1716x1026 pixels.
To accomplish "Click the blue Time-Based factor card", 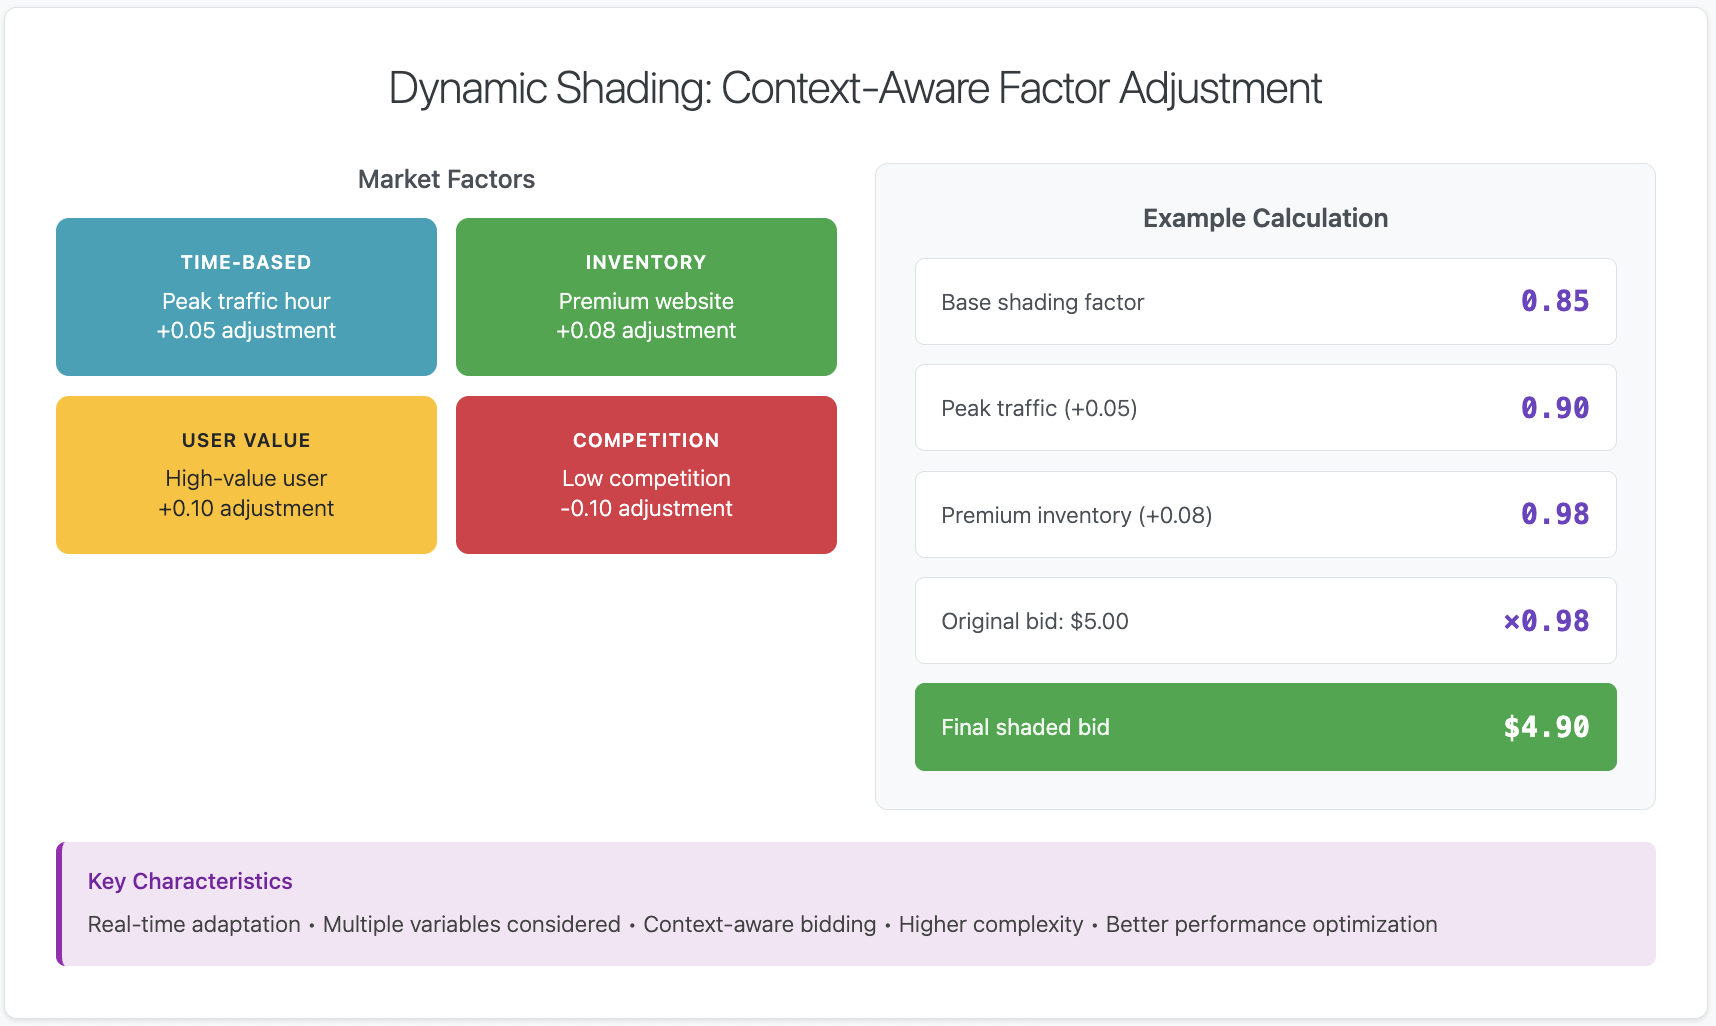I will click(246, 297).
